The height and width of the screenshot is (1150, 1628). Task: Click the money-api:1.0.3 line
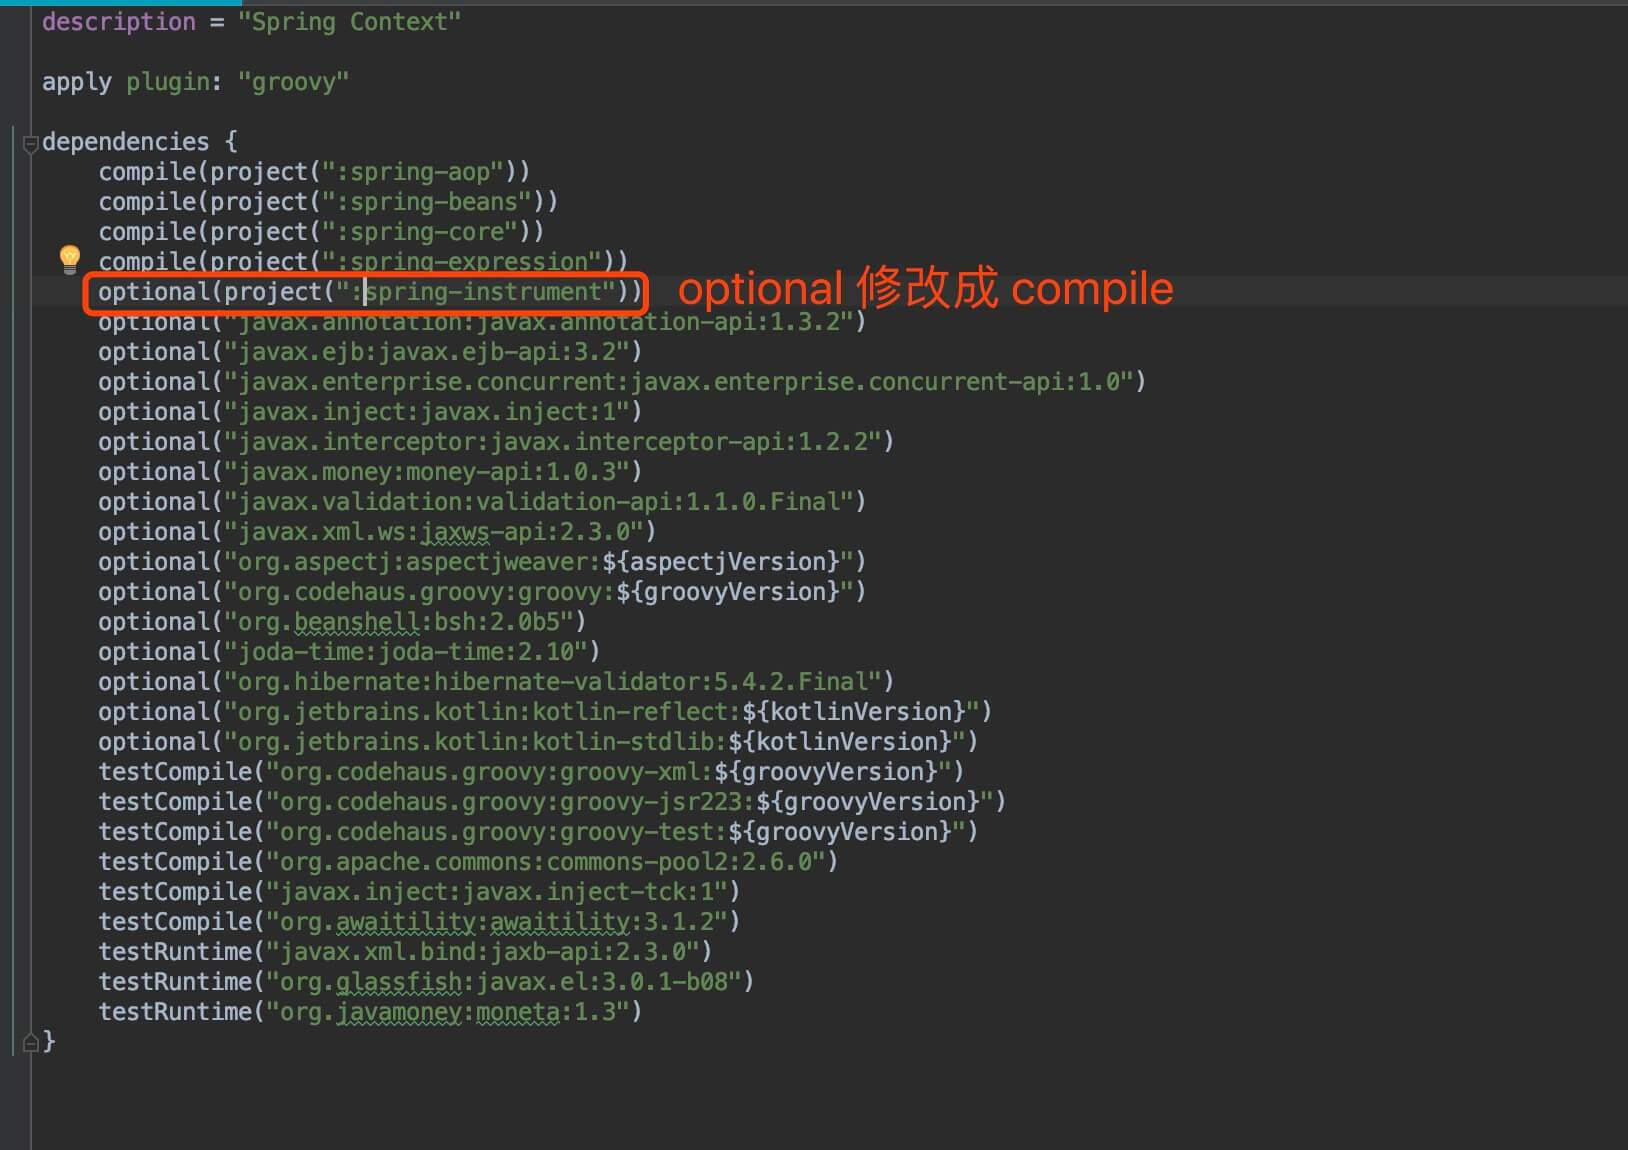[x=370, y=472]
